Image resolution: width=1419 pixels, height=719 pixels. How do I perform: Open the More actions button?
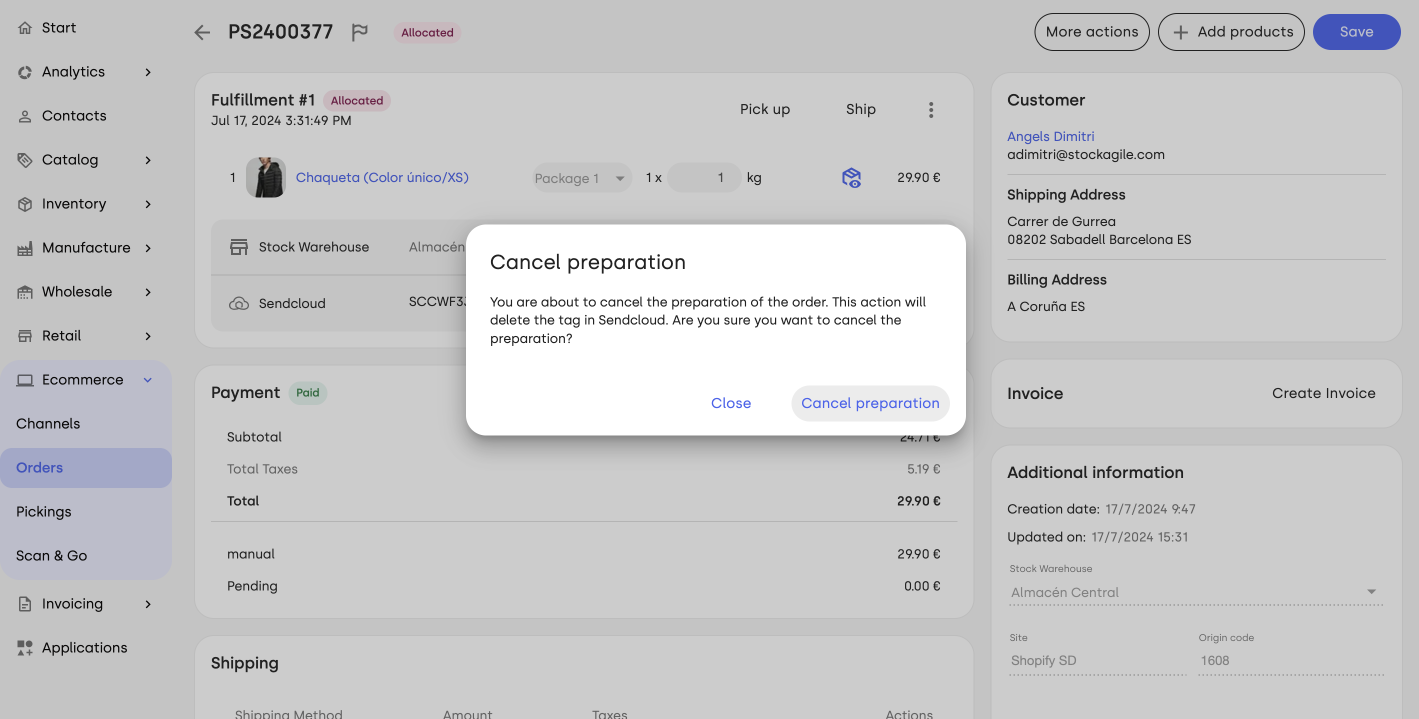coord(1092,32)
